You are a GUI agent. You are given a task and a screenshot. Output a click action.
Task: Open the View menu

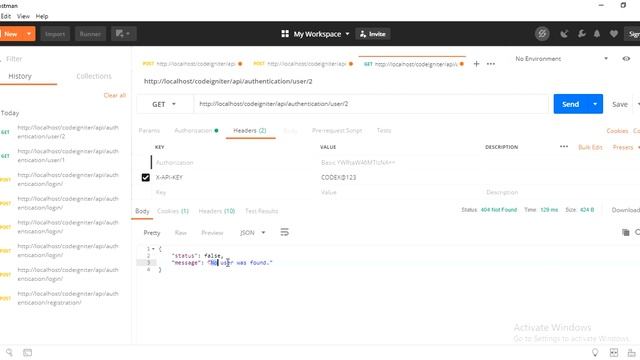(23, 16)
